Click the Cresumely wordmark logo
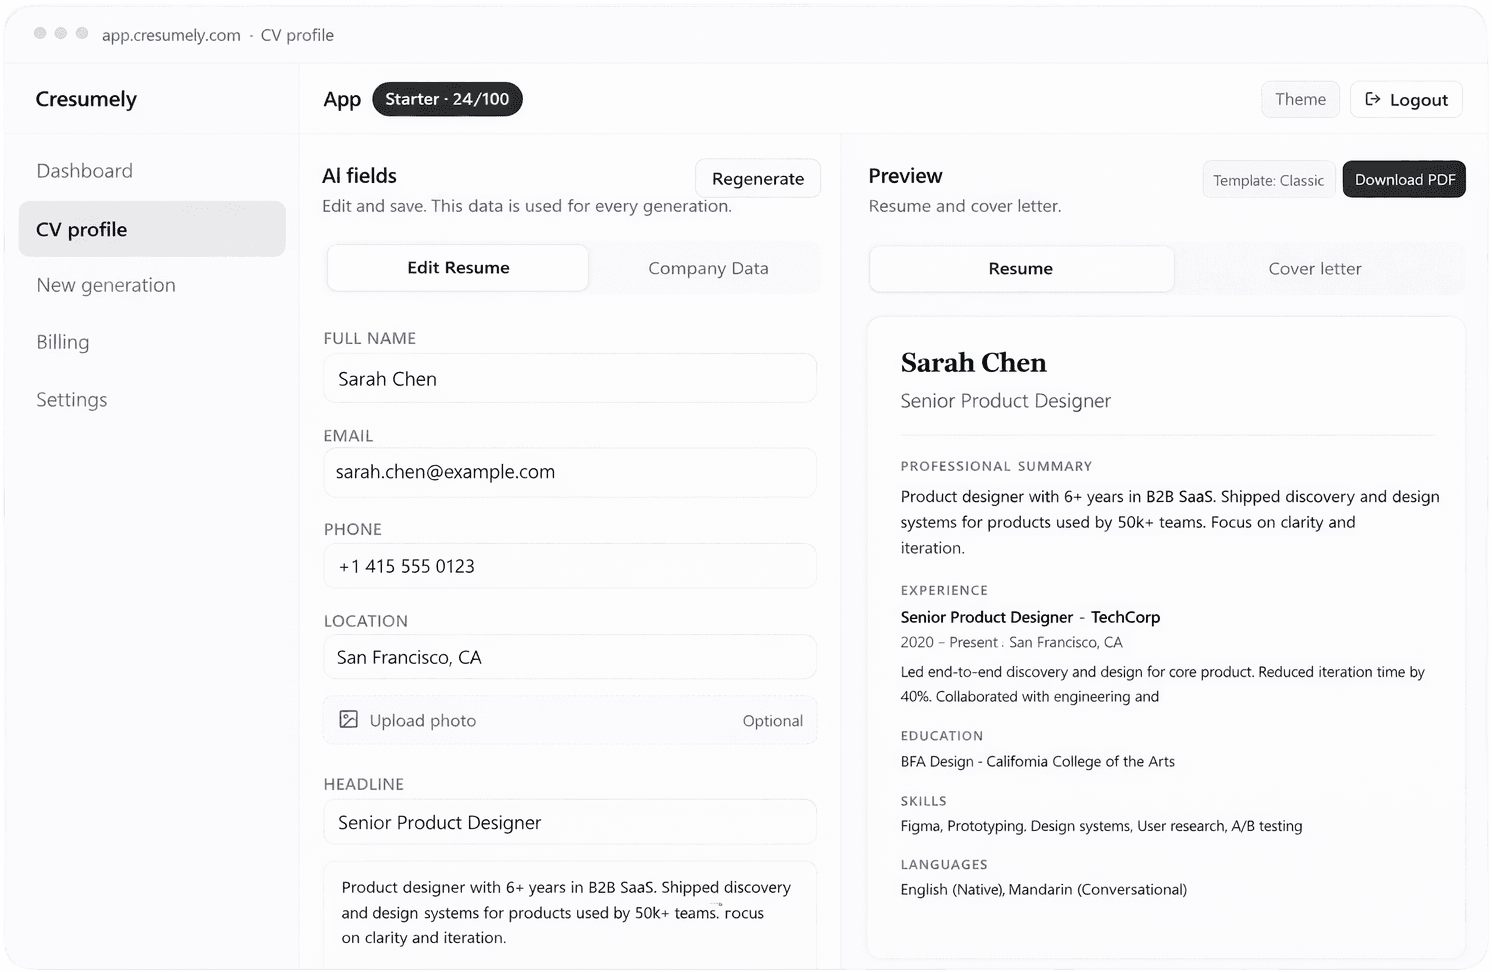Screen dimensions: 1492x972 pyautogui.click(x=86, y=99)
